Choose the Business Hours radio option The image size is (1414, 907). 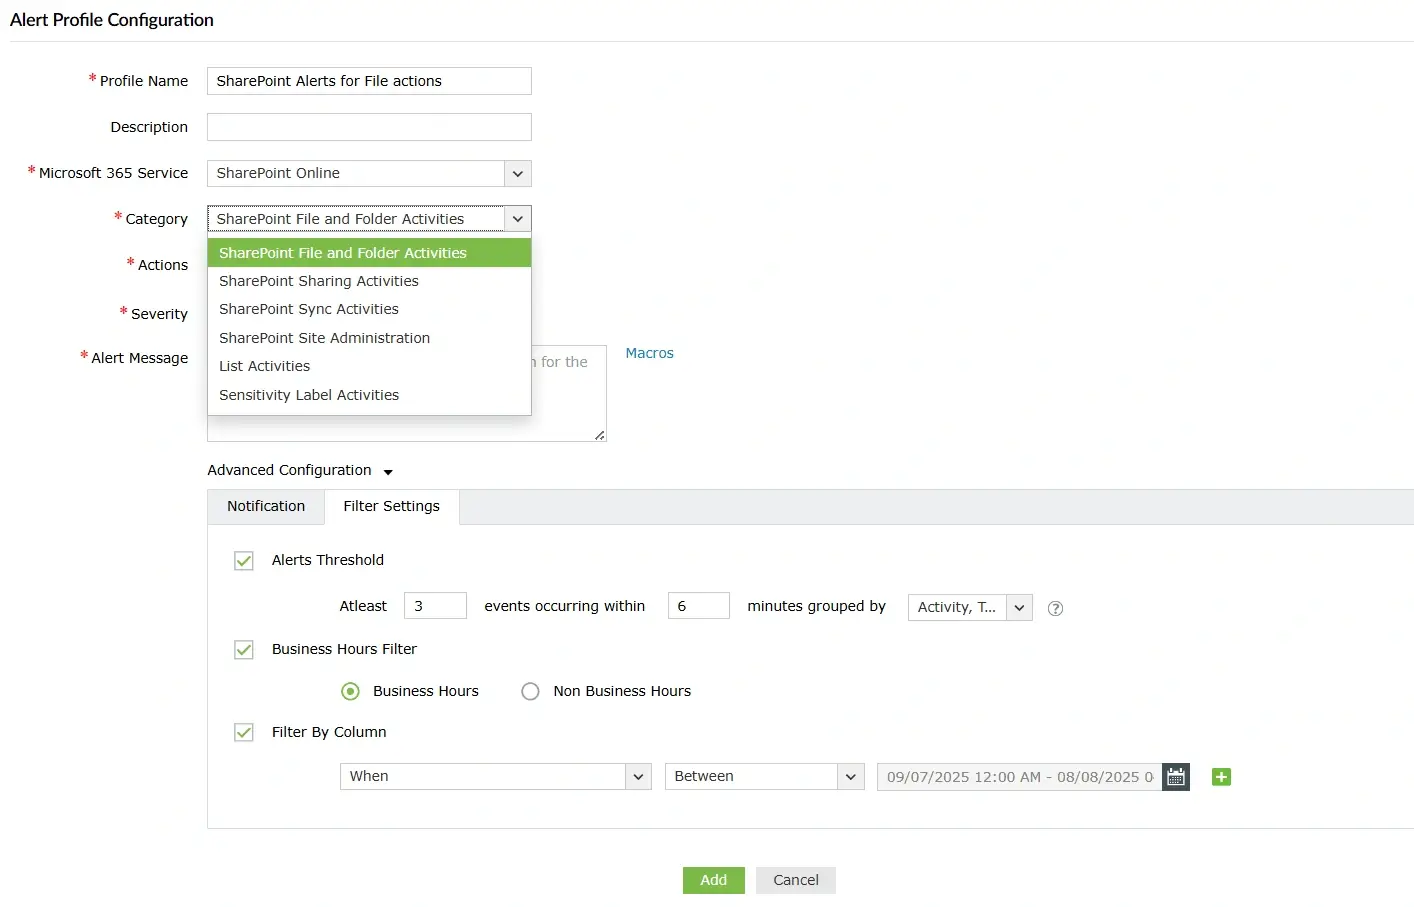[x=350, y=691]
